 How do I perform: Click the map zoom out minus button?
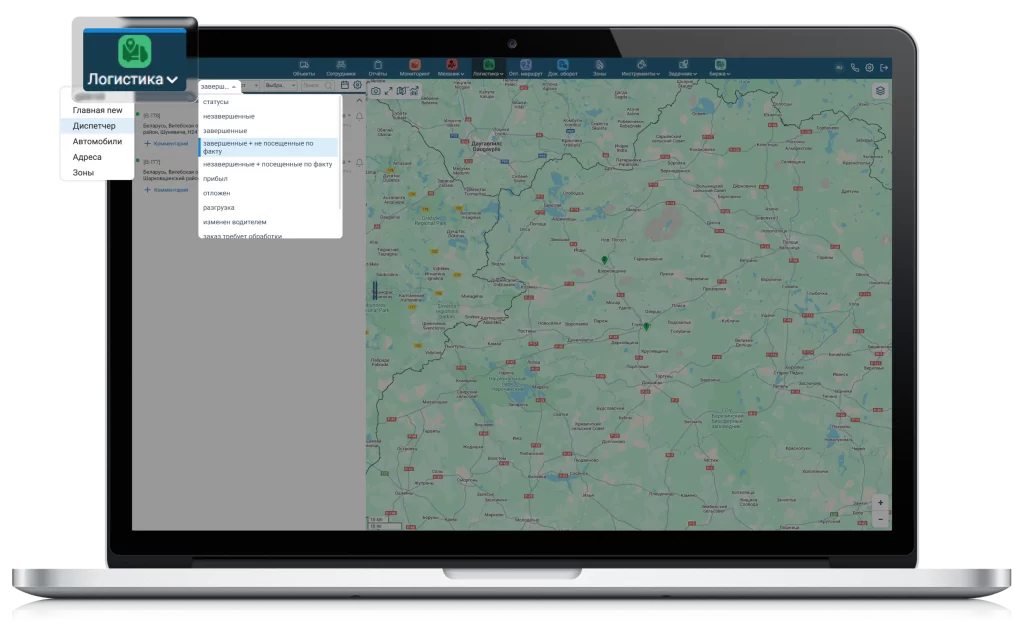[x=880, y=519]
